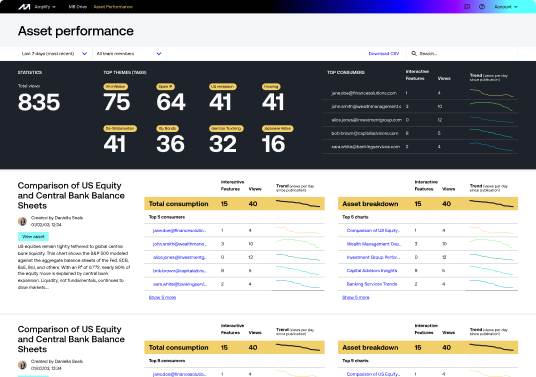Go to the MB Drive tab
The image size is (536, 377).
78,7
